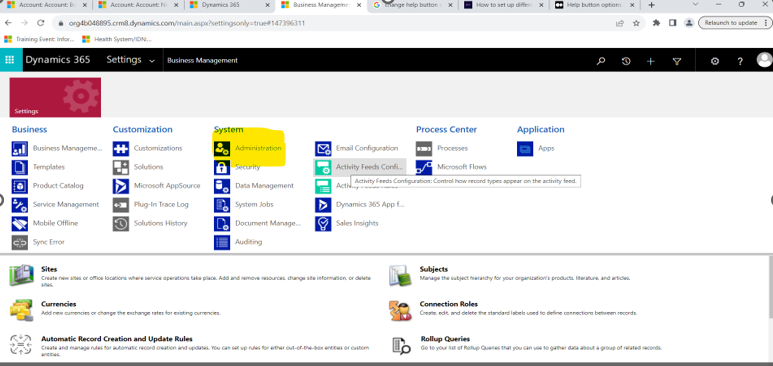This screenshot has height=366, width=773.
Task: Click the vertical scrollbar on the right
Action: click(x=770, y=287)
